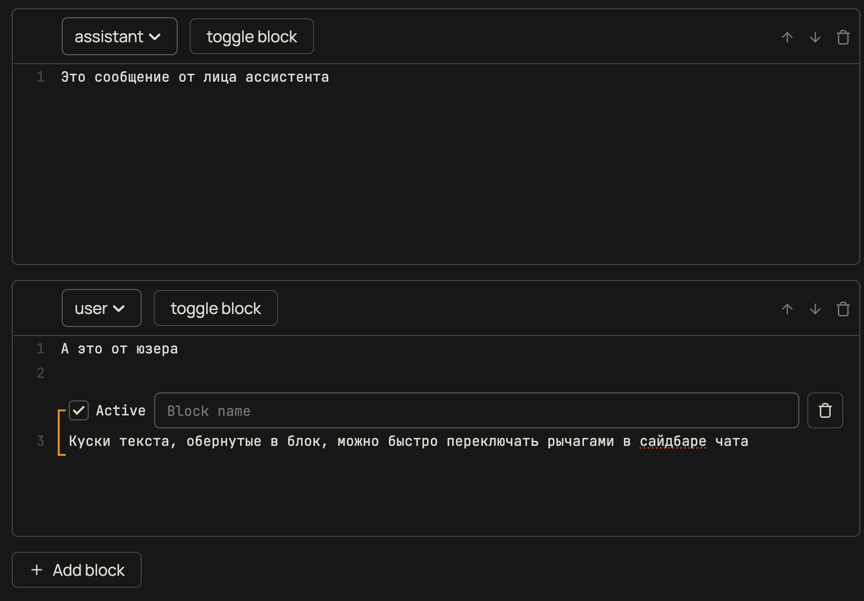Click the Add block button
This screenshot has height=601, width=864.
pos(77,570)
